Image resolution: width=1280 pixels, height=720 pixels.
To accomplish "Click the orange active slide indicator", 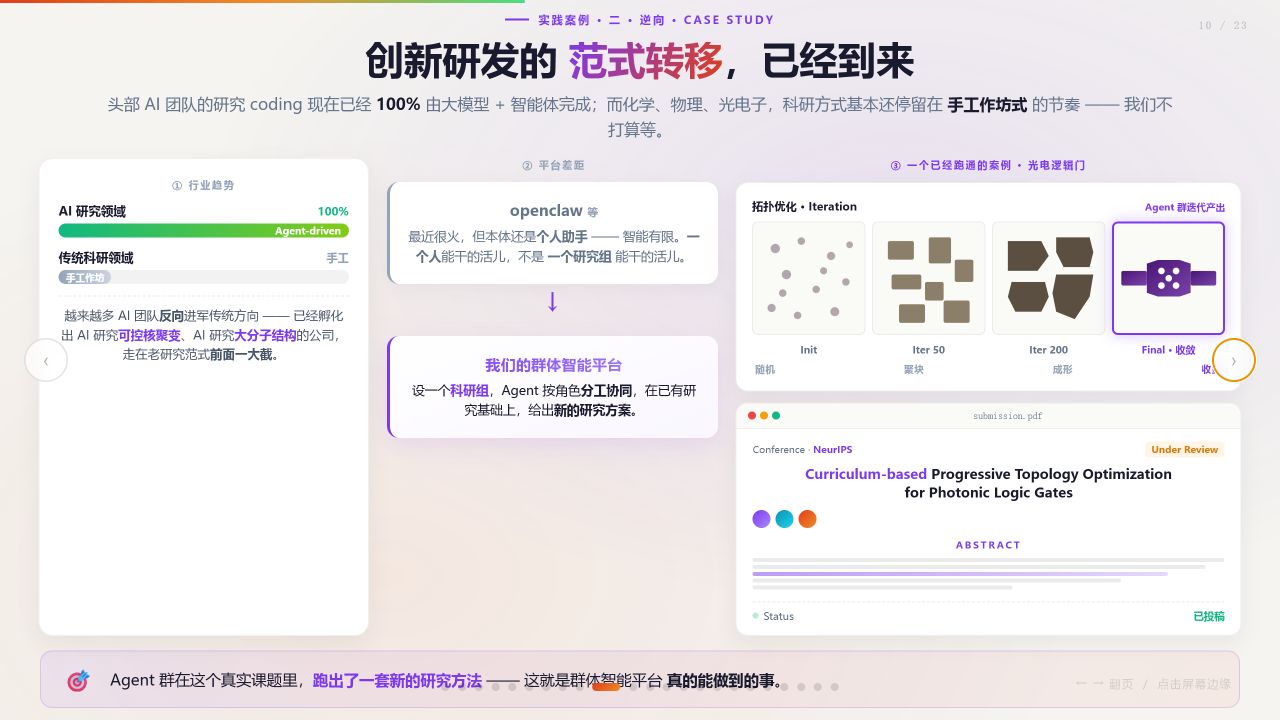I will point(606,687).
